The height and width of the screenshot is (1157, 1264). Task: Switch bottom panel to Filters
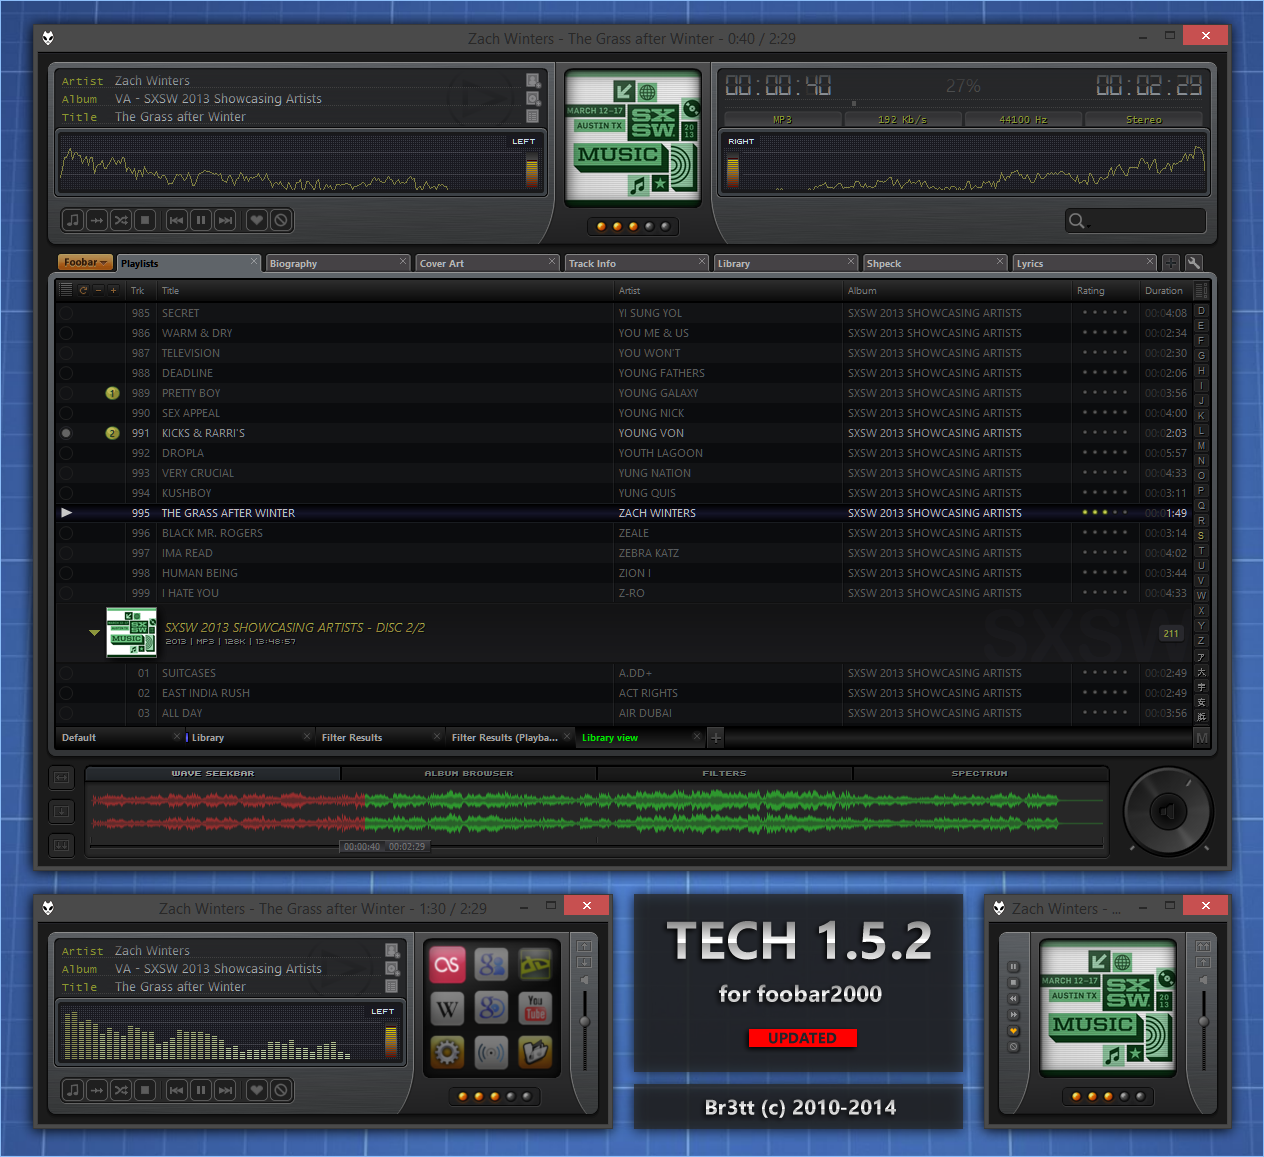coord(725,773)
